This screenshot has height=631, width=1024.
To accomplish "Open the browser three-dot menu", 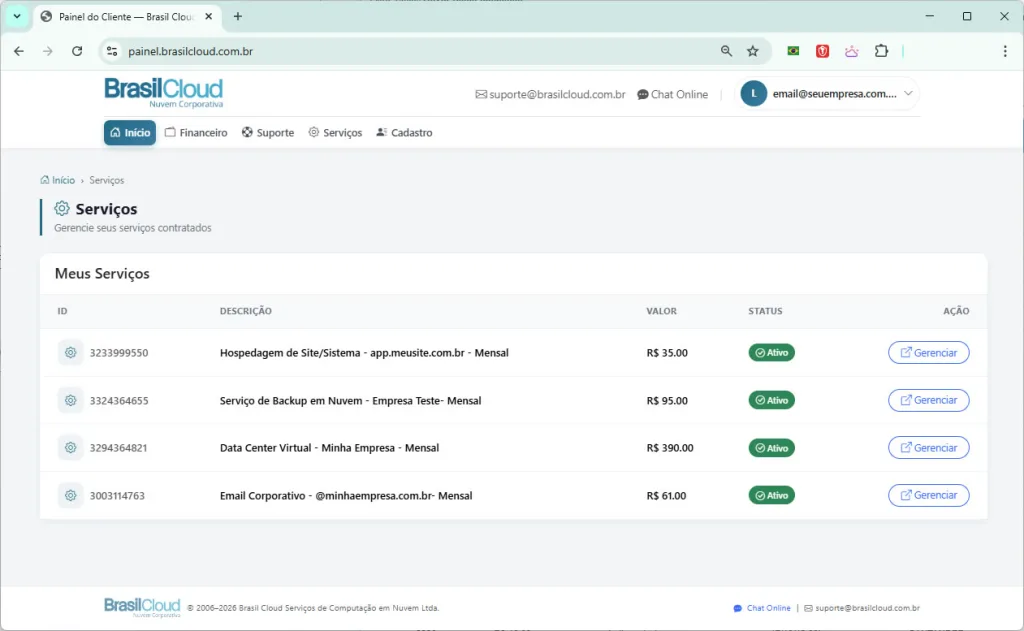I will (1004, 50).
